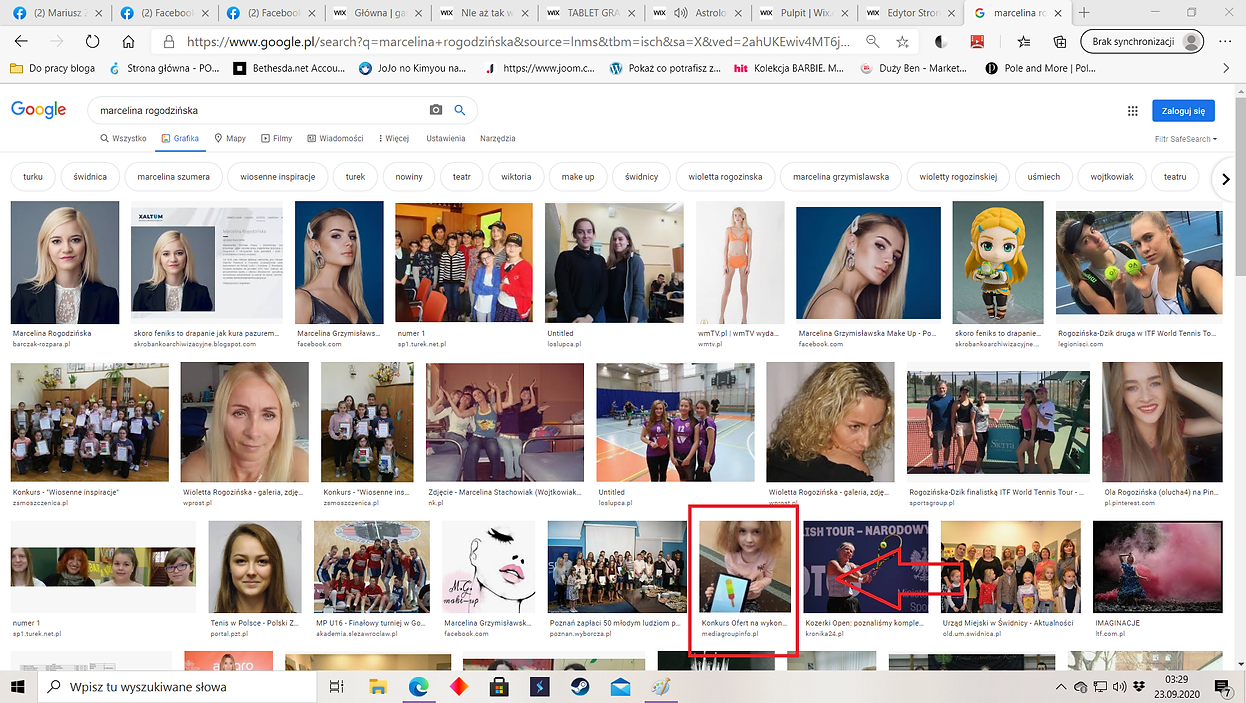The width and height of the screenshot is (1246, 703).
Task: Click the Google logo
Action: 39,110
